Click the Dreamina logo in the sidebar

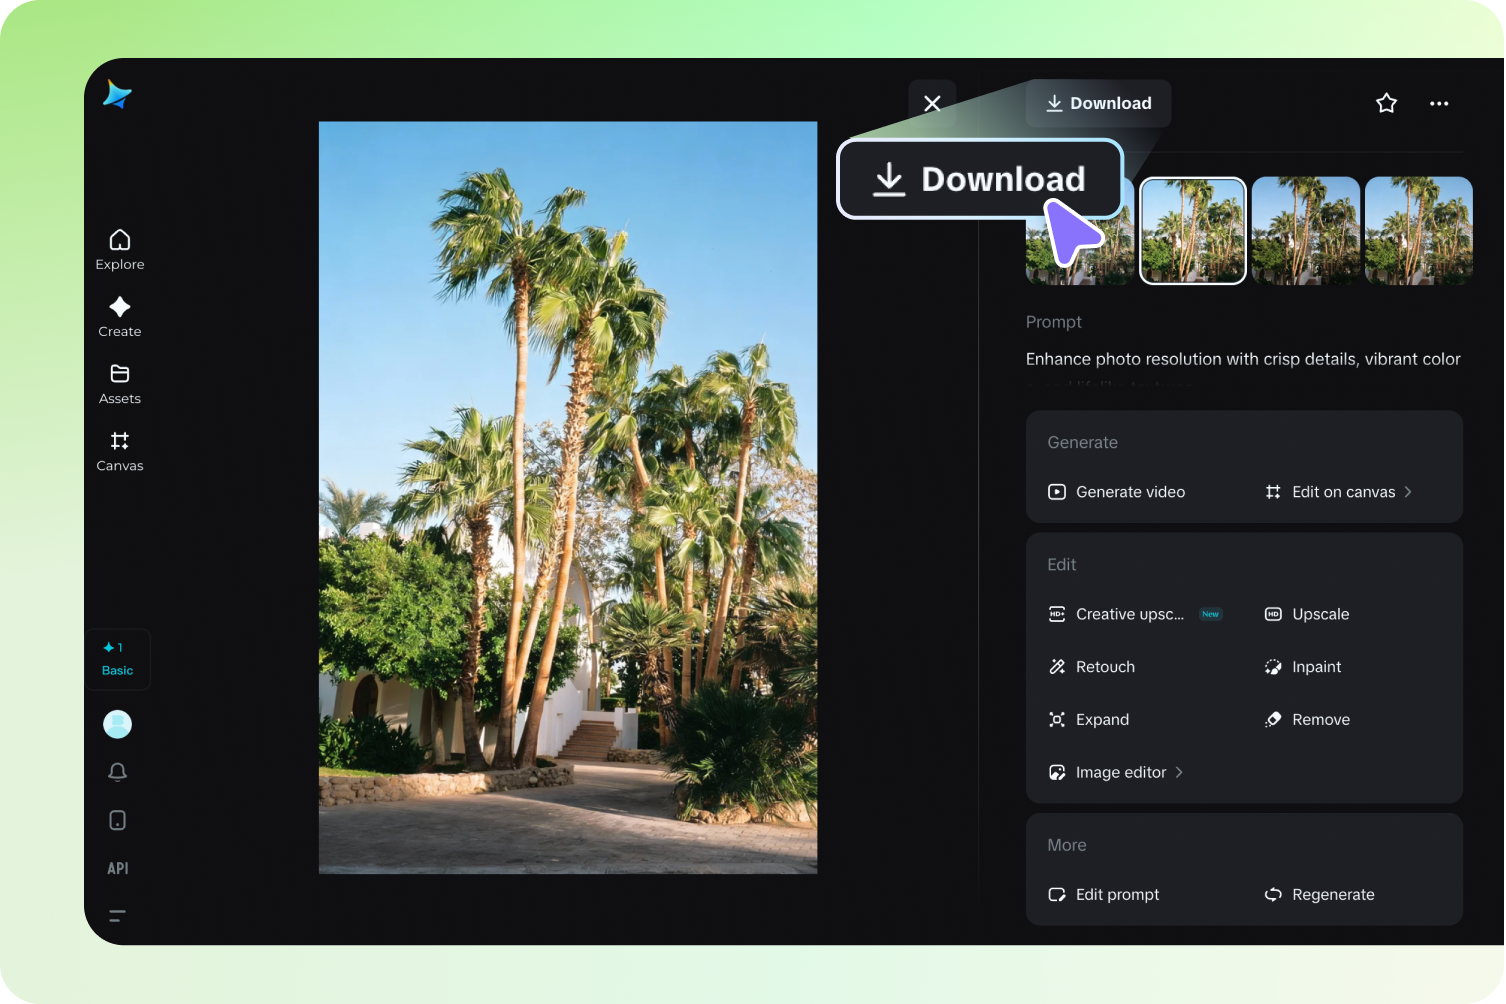tap(117, 94)
